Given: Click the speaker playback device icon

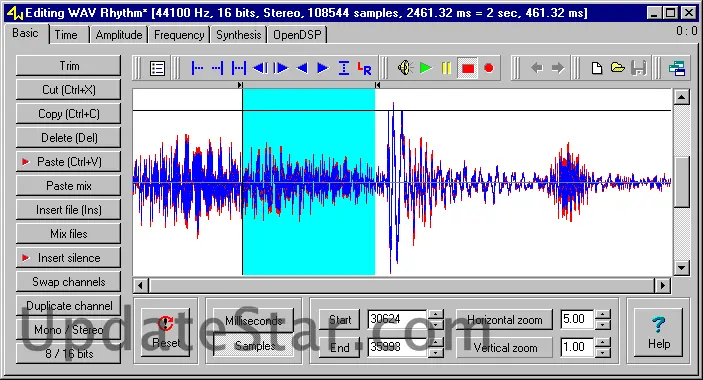Looking at the screenshot, I should click(405, 68).
